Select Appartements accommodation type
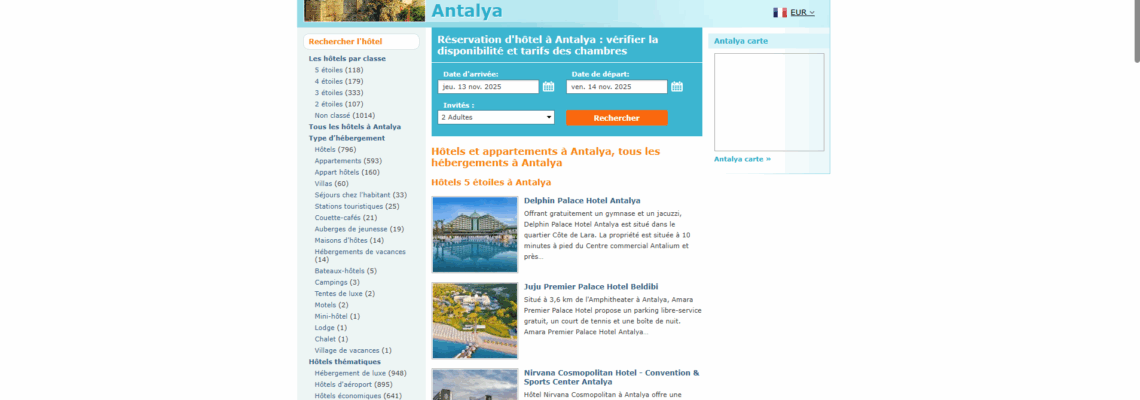This screenshot has width=1140, height=400. 348,161
